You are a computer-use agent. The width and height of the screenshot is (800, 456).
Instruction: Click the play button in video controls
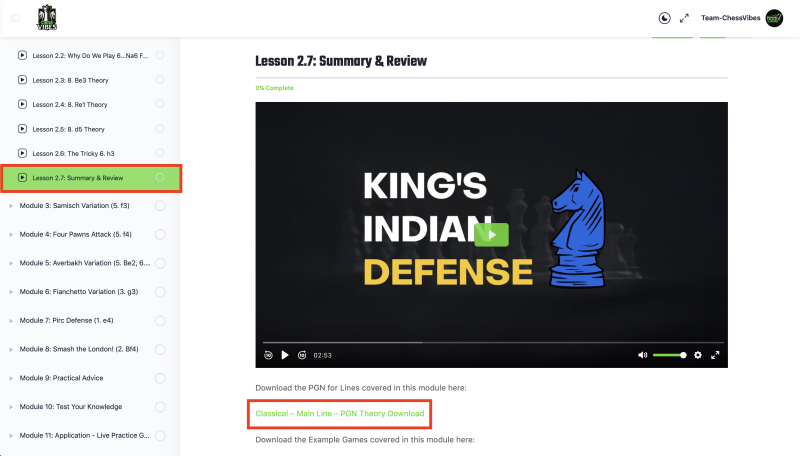(x=285, y=355)
